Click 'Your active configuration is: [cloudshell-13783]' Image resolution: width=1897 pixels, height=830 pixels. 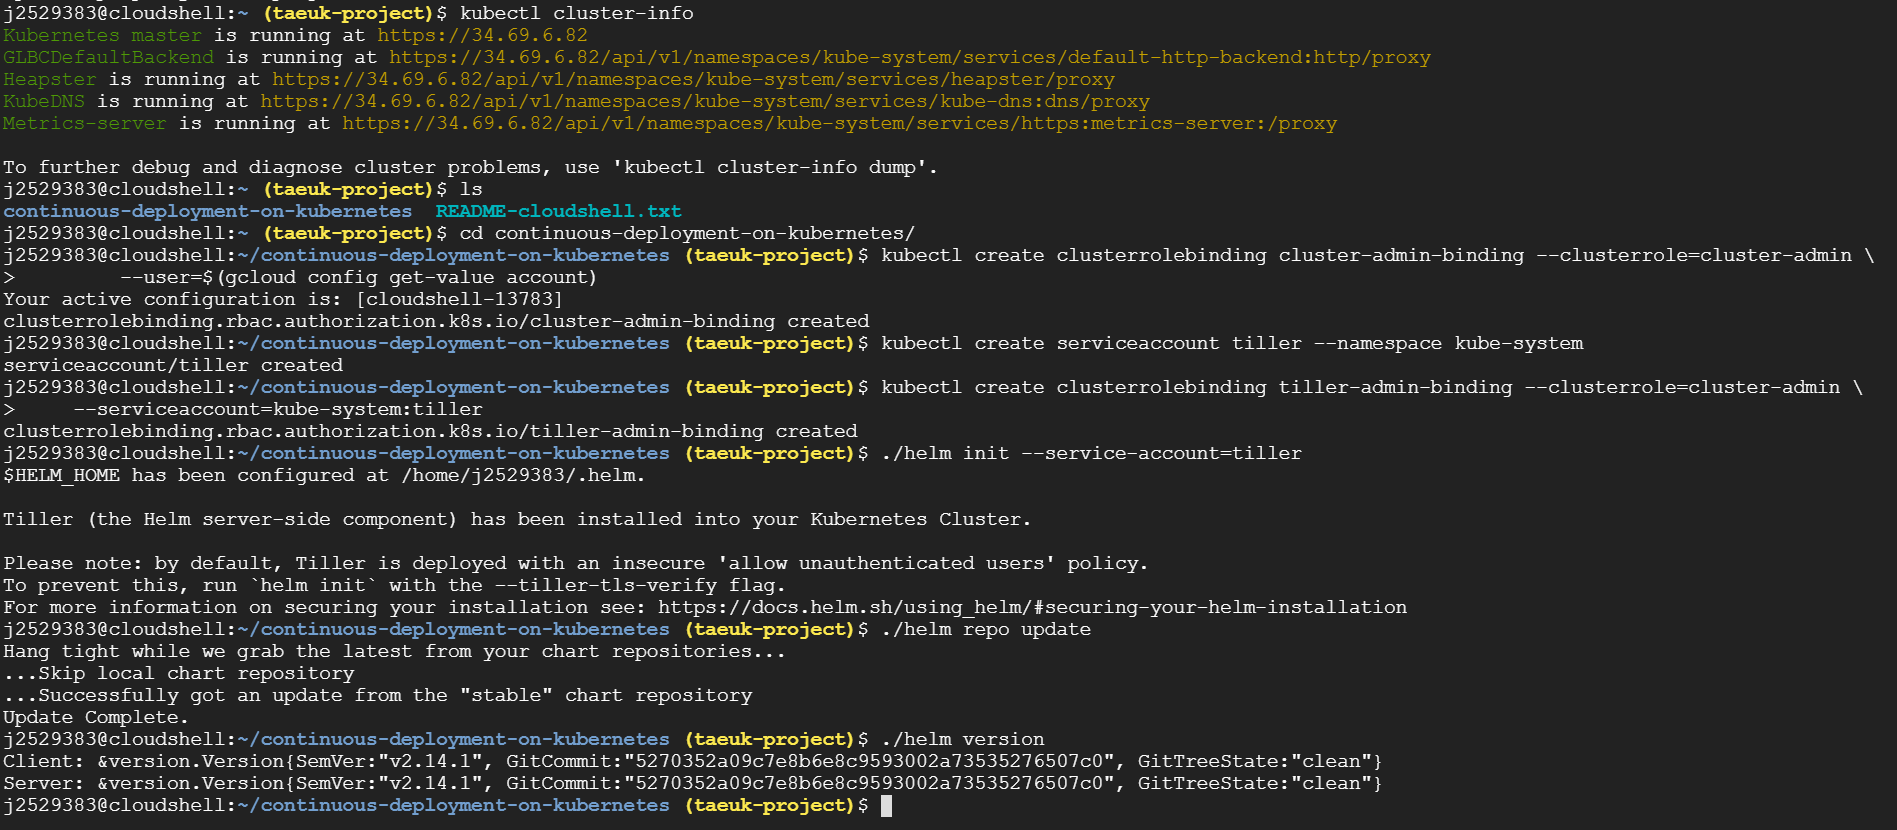coord(283,299)
